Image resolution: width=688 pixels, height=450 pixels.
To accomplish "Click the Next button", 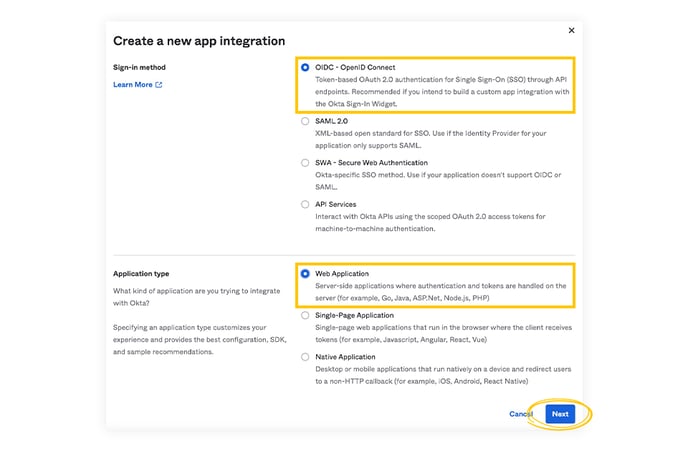I will (560, 414).
